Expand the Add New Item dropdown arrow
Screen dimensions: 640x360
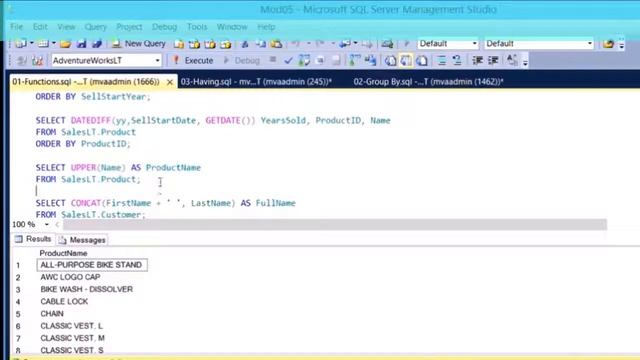point(53,43)
